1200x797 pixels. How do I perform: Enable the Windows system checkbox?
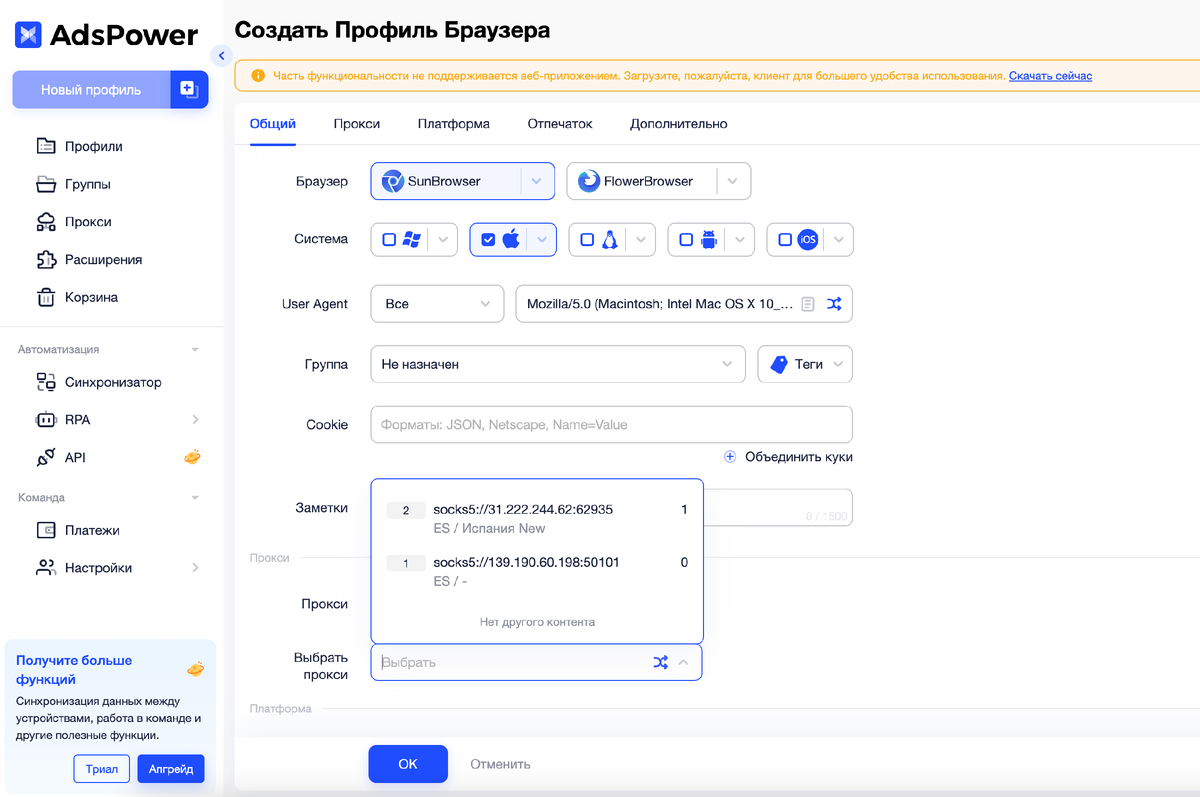(389, 240)
